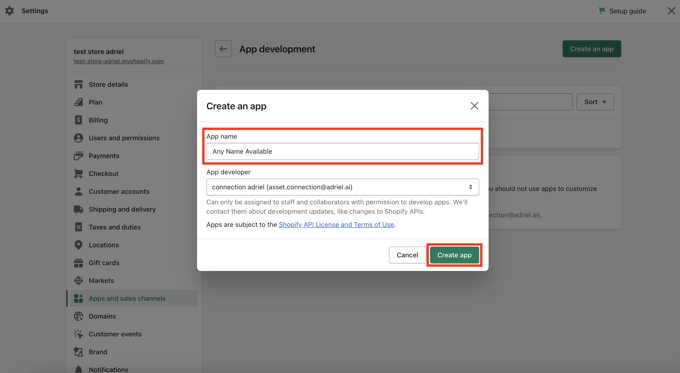Click the Create an app header button
The width and height of the screenshot is (680, 373).
coord(592,49)
